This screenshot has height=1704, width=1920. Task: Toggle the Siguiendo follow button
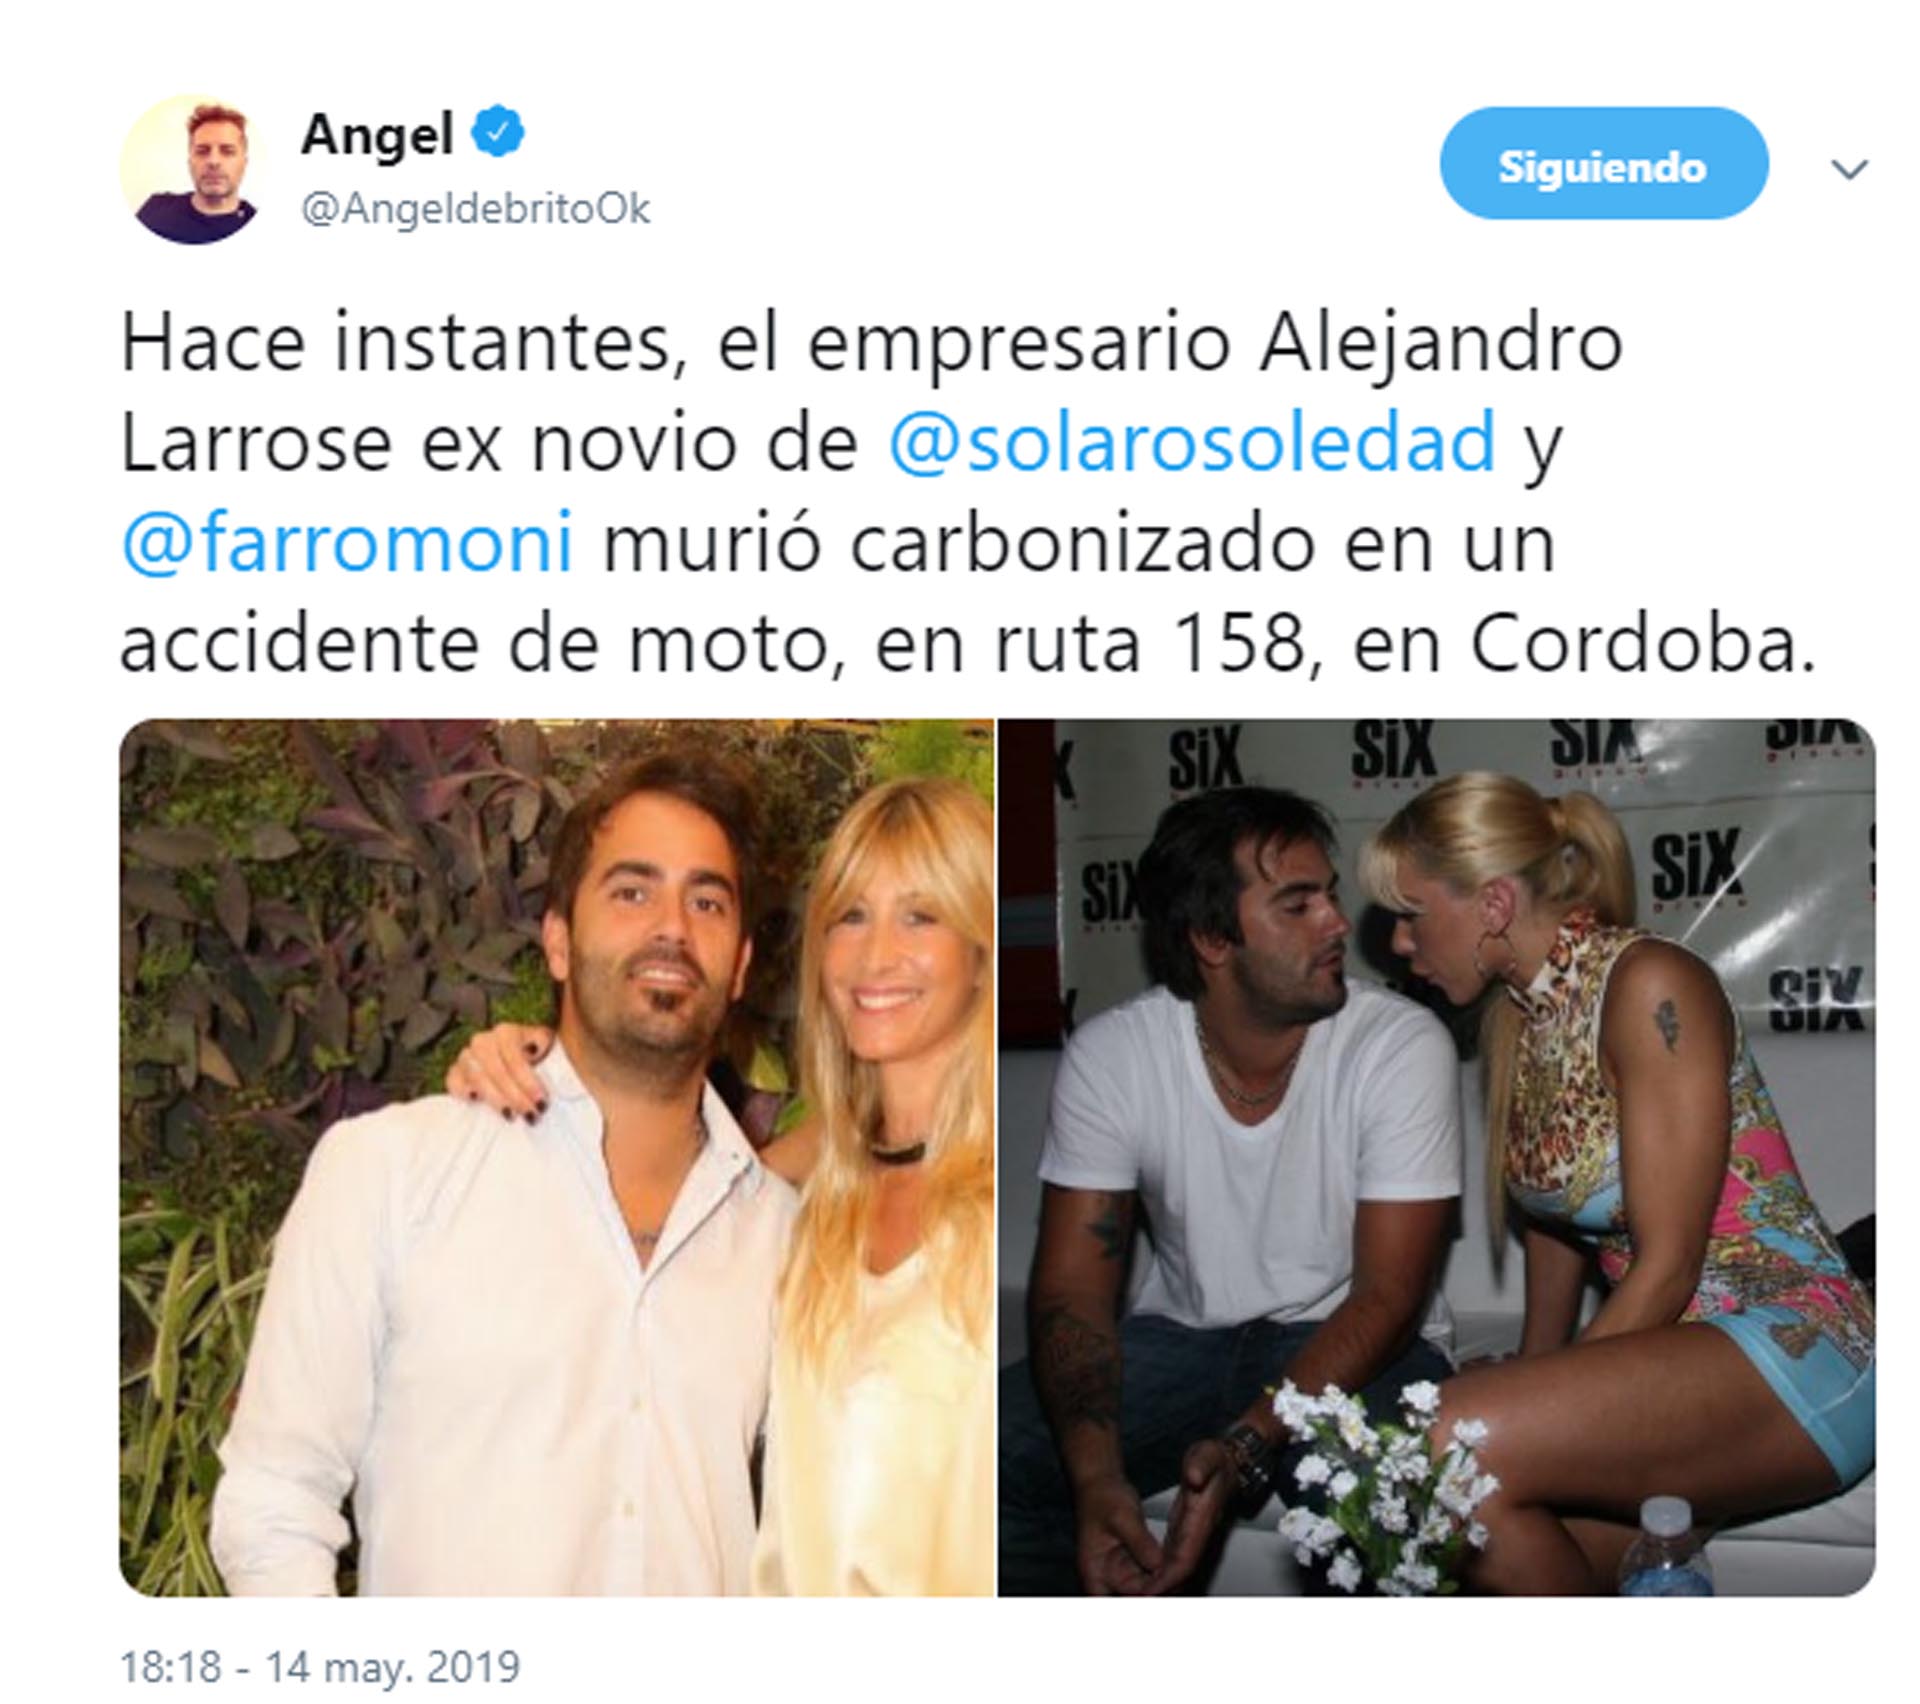tap(1603, 165)
